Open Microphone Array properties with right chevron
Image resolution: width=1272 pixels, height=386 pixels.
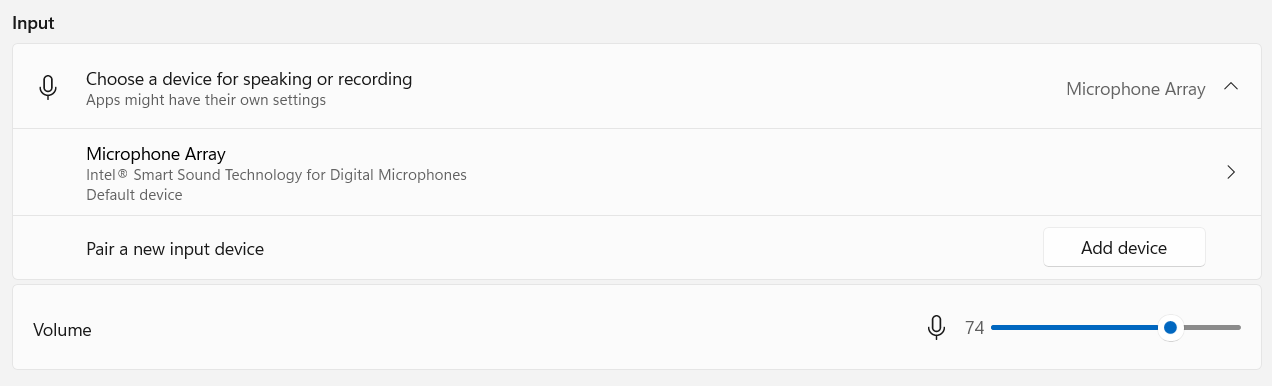(x=1231, y=172)
